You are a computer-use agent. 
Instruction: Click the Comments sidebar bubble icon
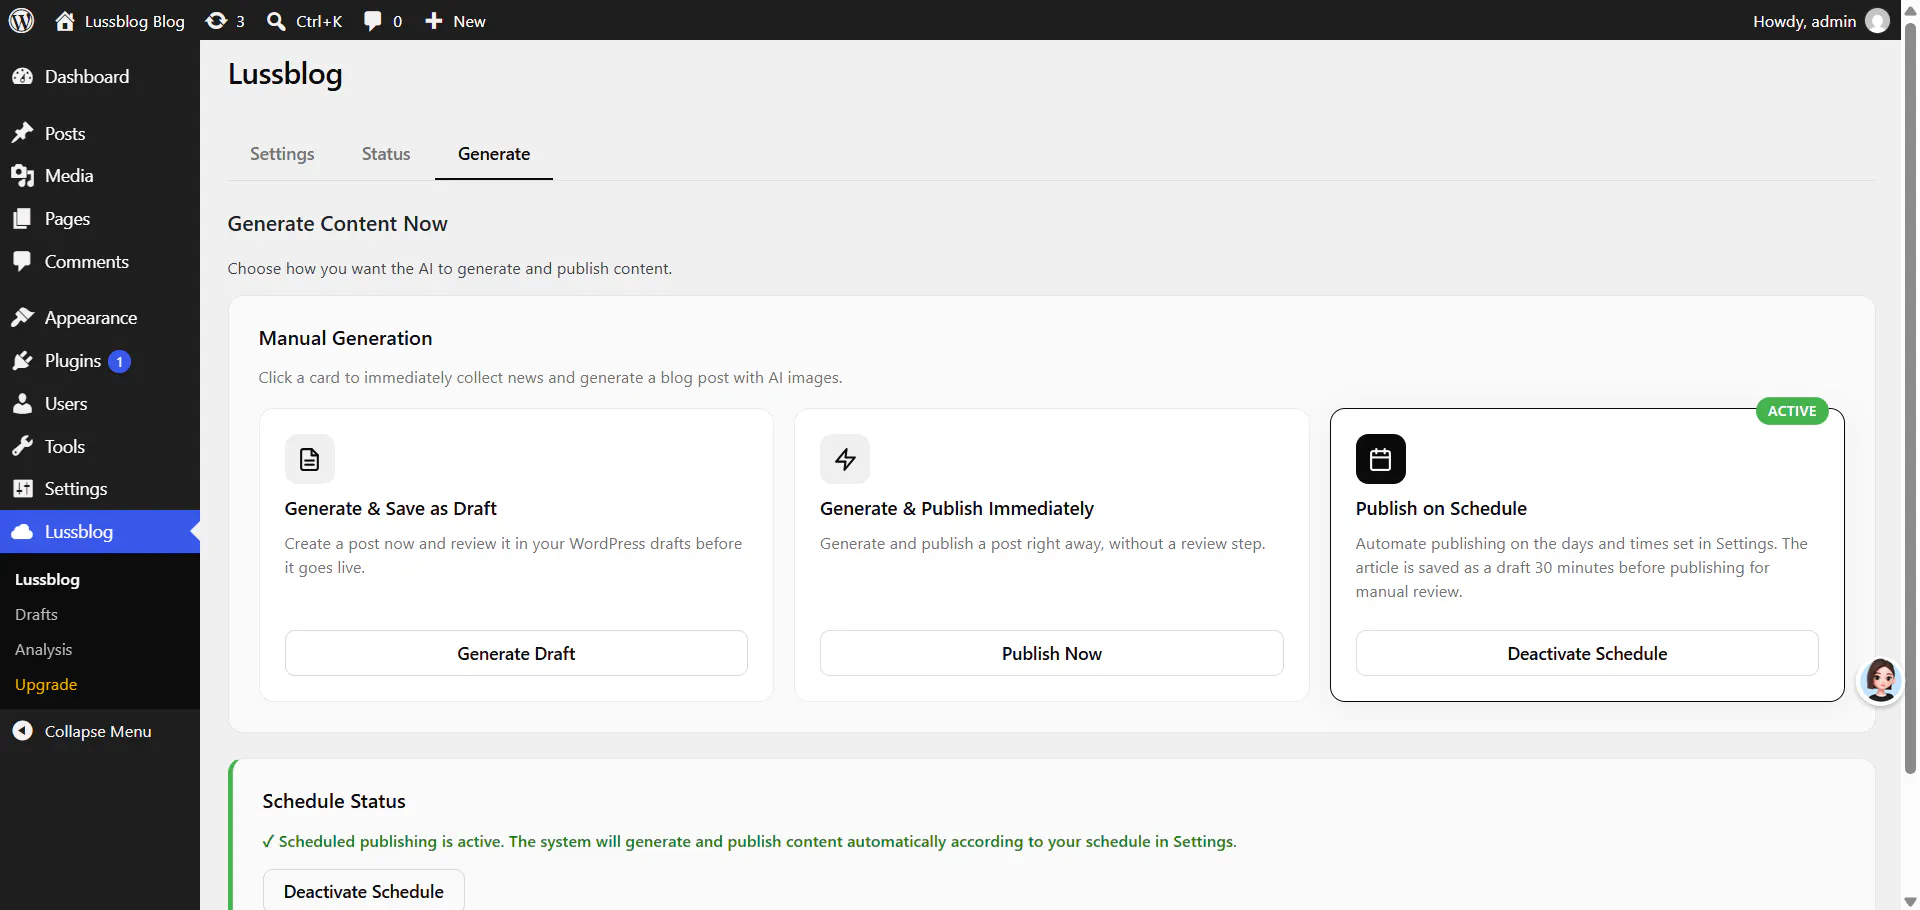click(22, 262)
